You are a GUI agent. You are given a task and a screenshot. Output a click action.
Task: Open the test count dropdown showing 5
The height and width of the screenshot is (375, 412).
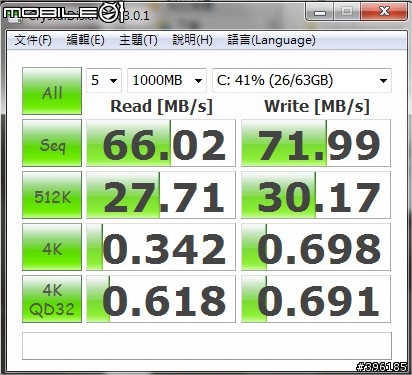104,80
